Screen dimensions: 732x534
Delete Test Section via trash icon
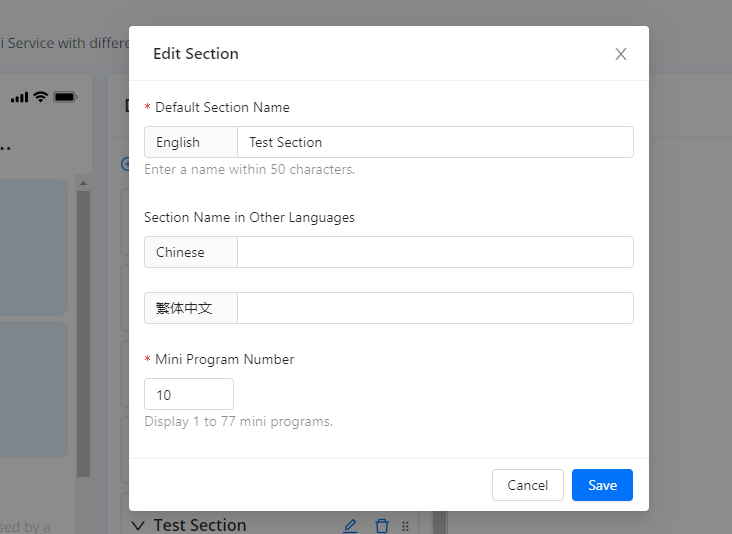[x=381, y=526]
